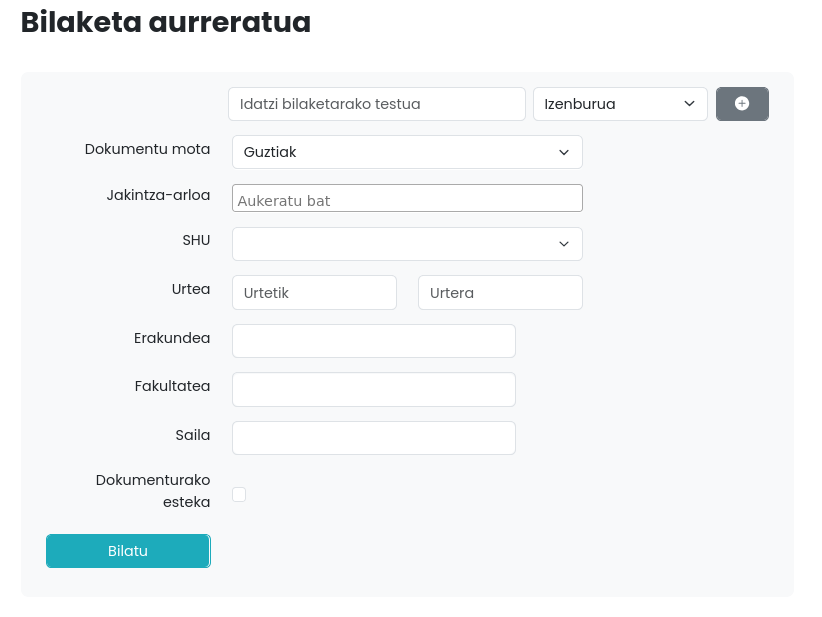Click the Urtetik year input

point(314,293)
